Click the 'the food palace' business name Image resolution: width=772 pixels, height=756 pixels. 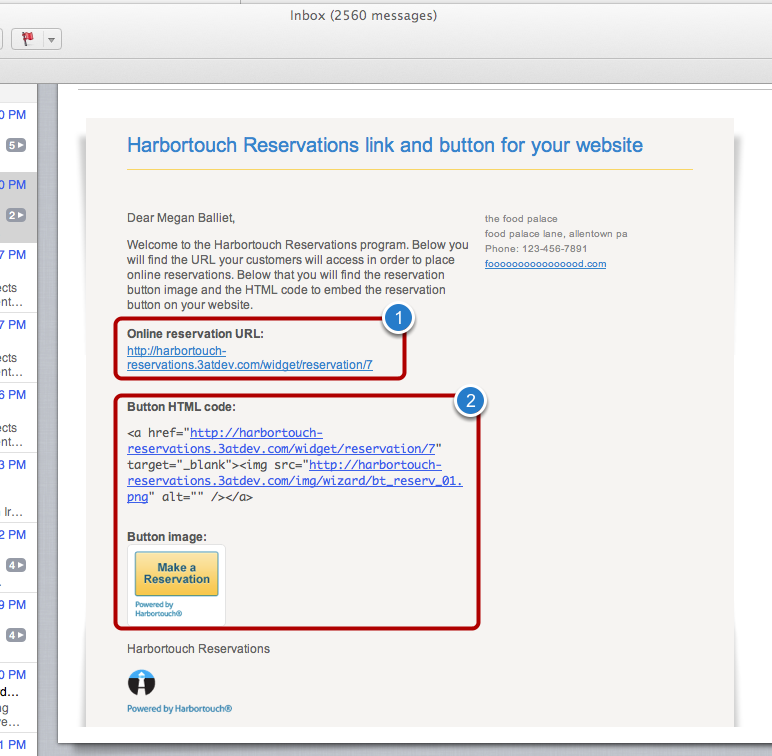click(521, 219)
